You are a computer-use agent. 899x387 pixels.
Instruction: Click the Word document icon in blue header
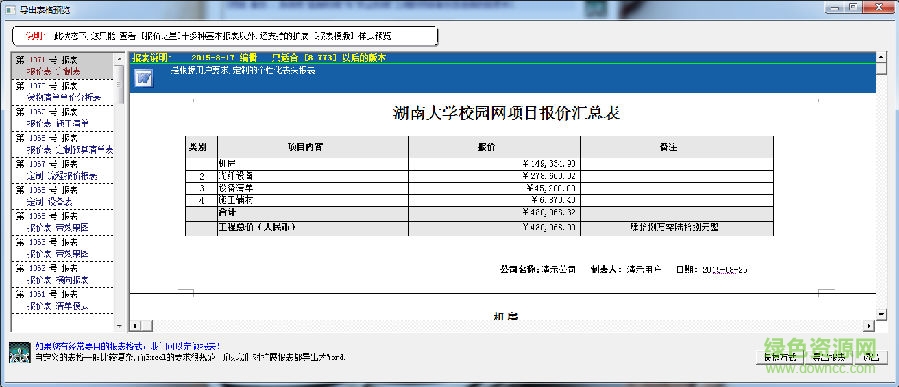(143, 78)
